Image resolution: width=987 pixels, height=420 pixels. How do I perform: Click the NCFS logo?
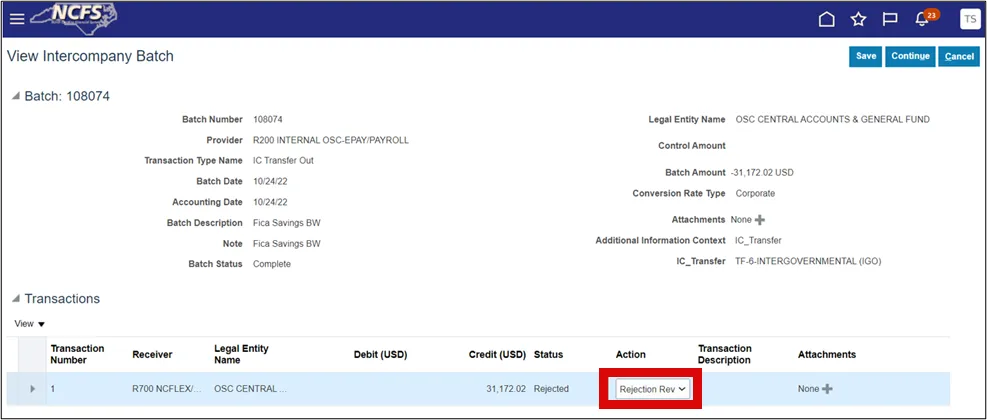tap(76, 18)
